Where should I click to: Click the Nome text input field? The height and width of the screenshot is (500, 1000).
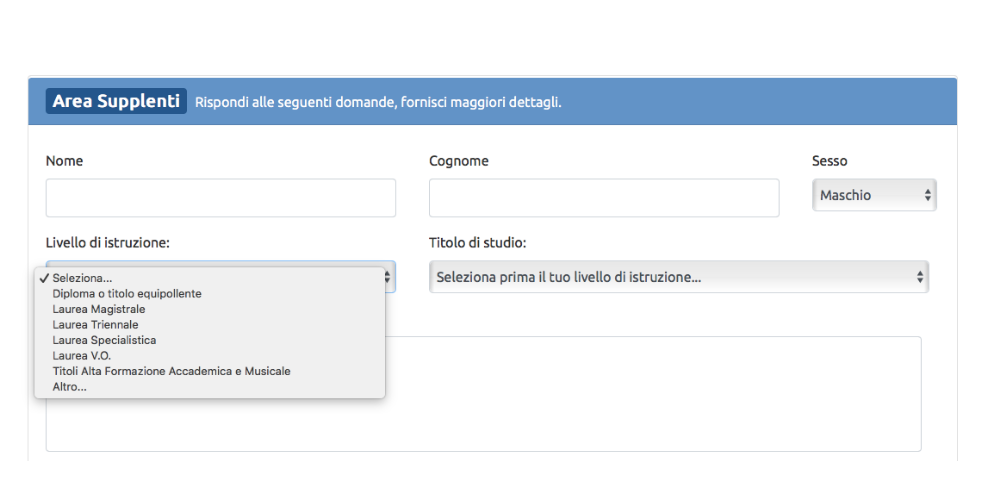pyautogui.click(x=221, y=198)
